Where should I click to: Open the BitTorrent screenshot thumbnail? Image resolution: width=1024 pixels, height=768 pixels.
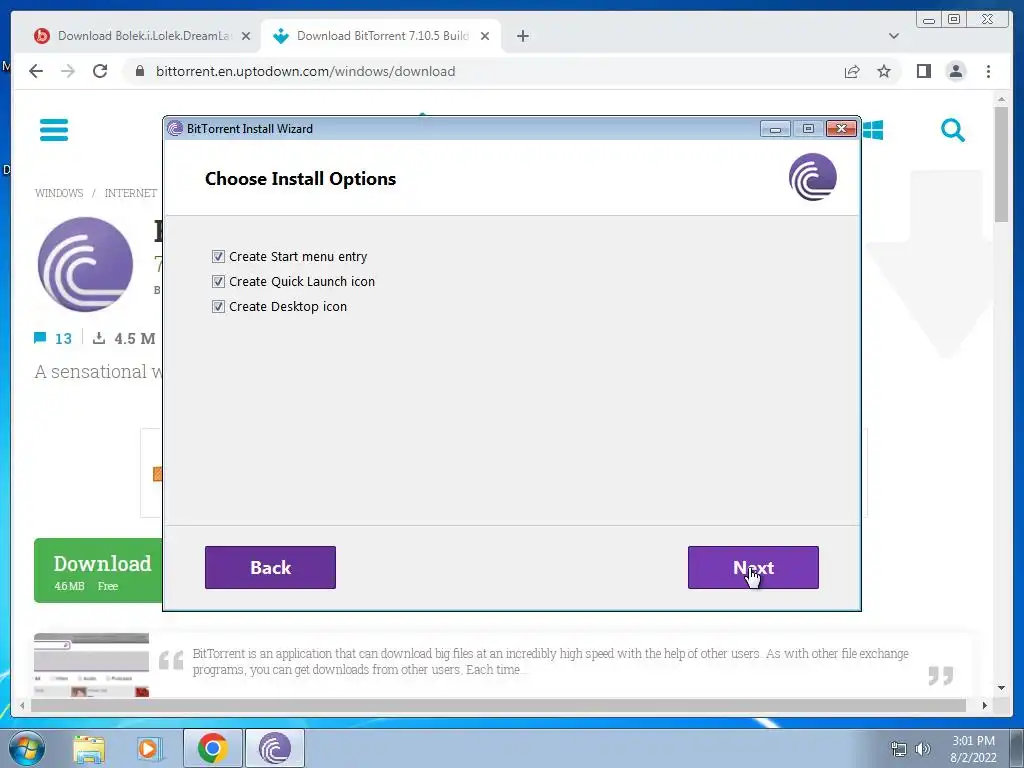tap(91, 665)
